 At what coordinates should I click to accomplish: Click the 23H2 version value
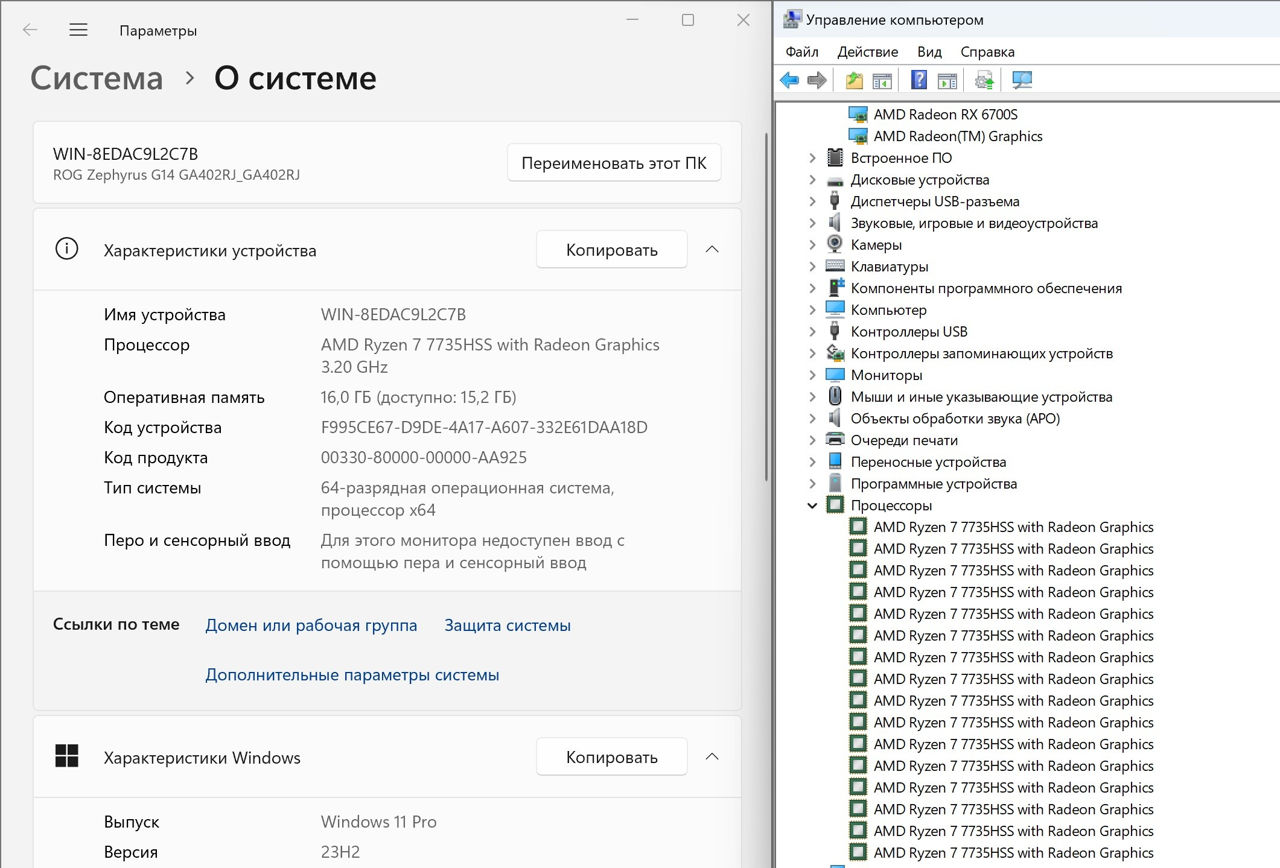tap(340, 853)
